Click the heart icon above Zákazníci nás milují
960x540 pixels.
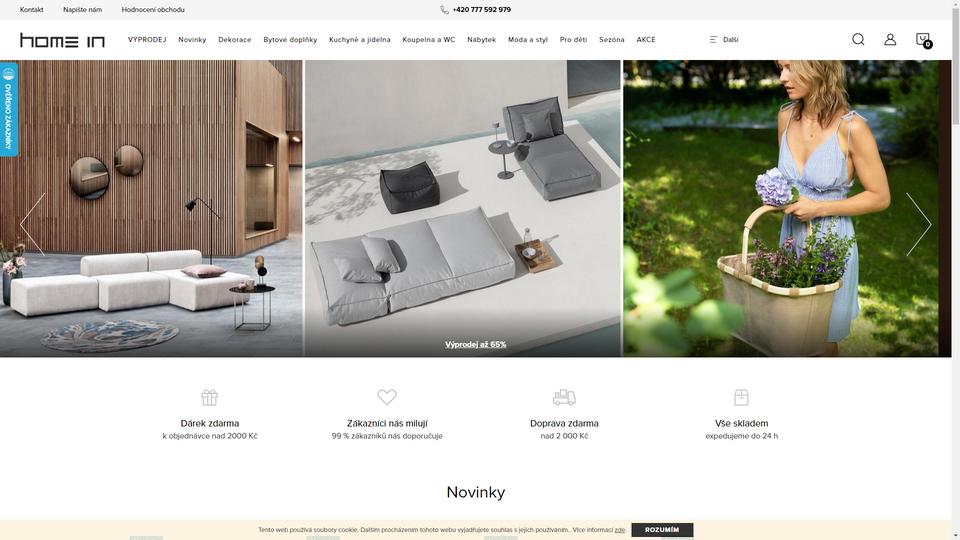click(x=387, y=397)
